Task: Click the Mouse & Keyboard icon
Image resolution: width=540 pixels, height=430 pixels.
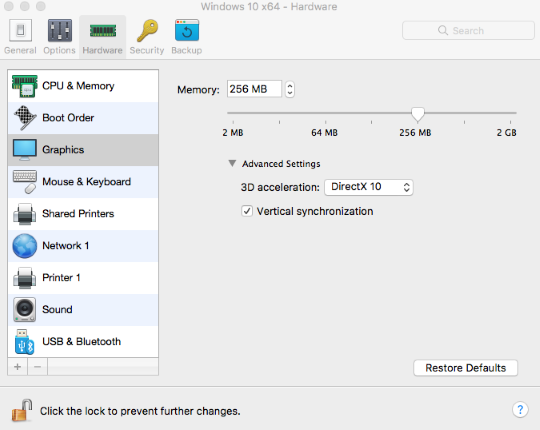Action: click(25, 181)
